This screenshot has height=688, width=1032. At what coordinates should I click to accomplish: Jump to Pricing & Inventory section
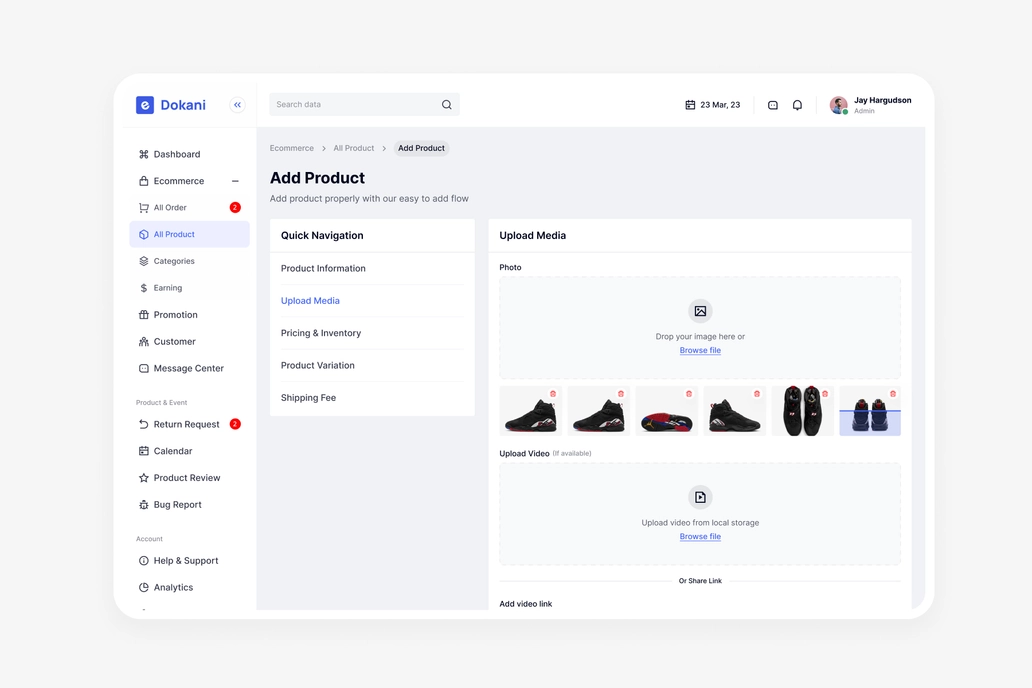321,333
